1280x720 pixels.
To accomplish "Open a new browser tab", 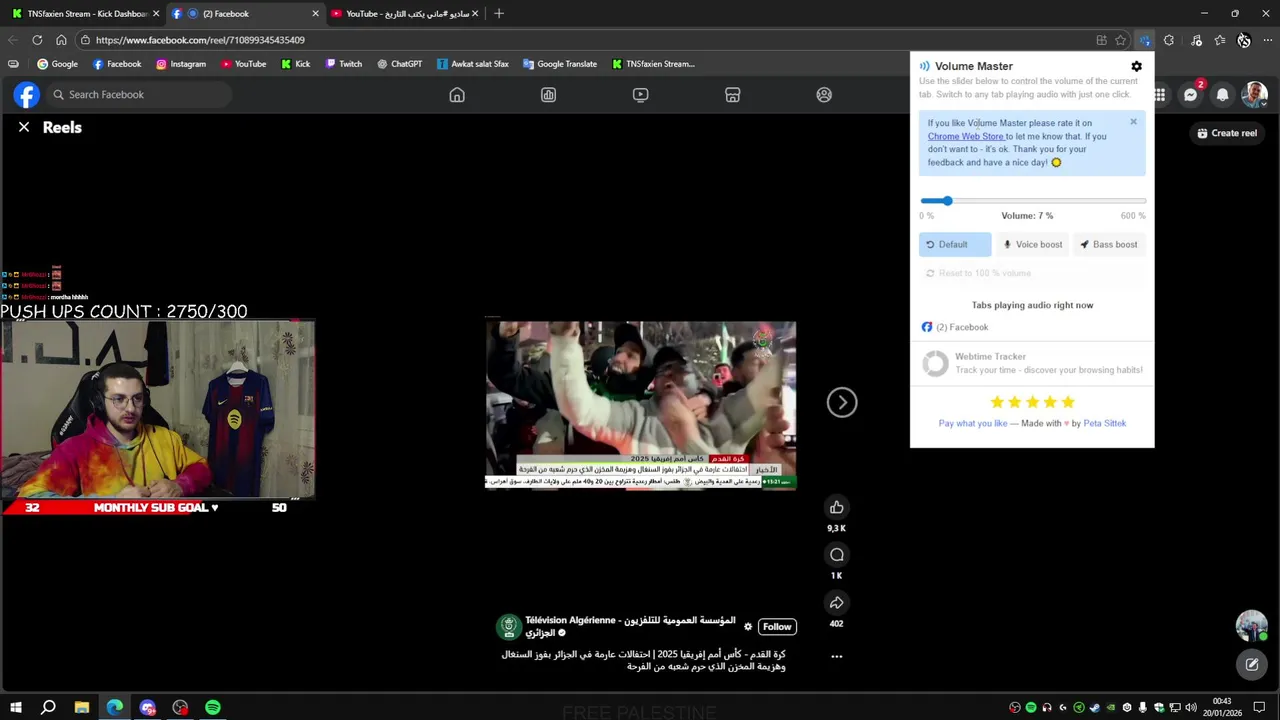I will [x=499, y=14].
